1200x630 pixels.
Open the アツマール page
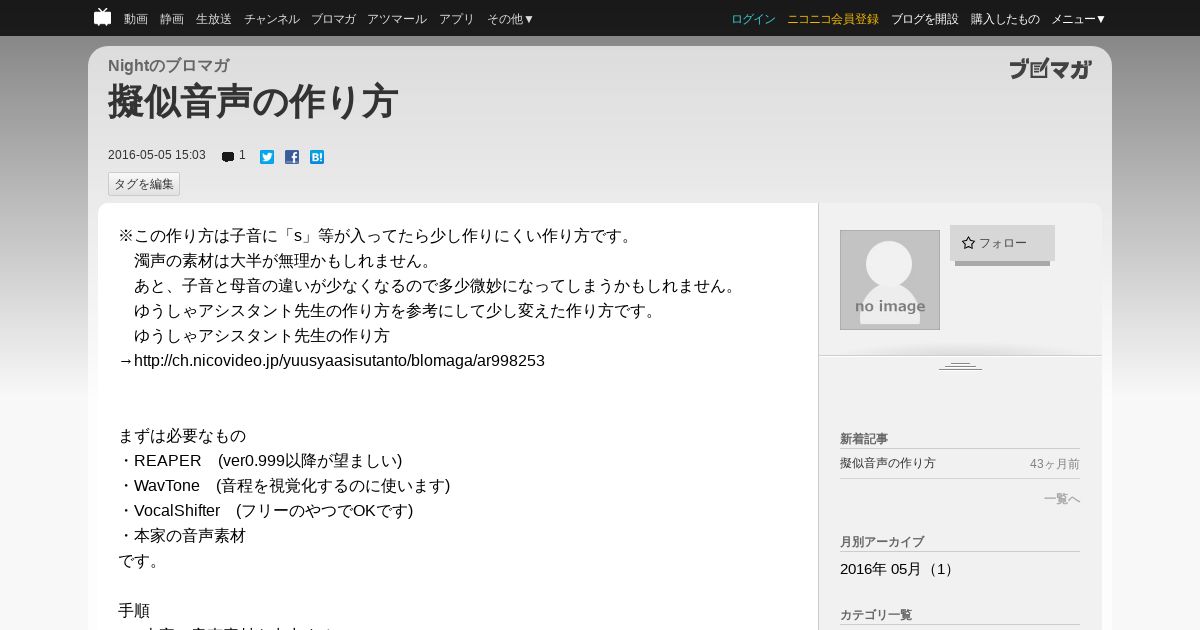(397, 19)
